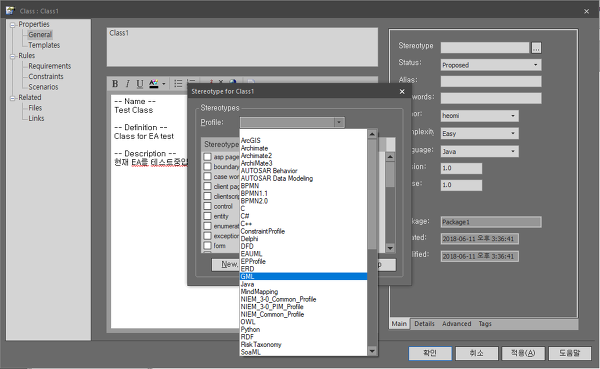Check the clientscript stereotype checkbox
The height and width of the screenshot is (369, 600).
(207, 196)
